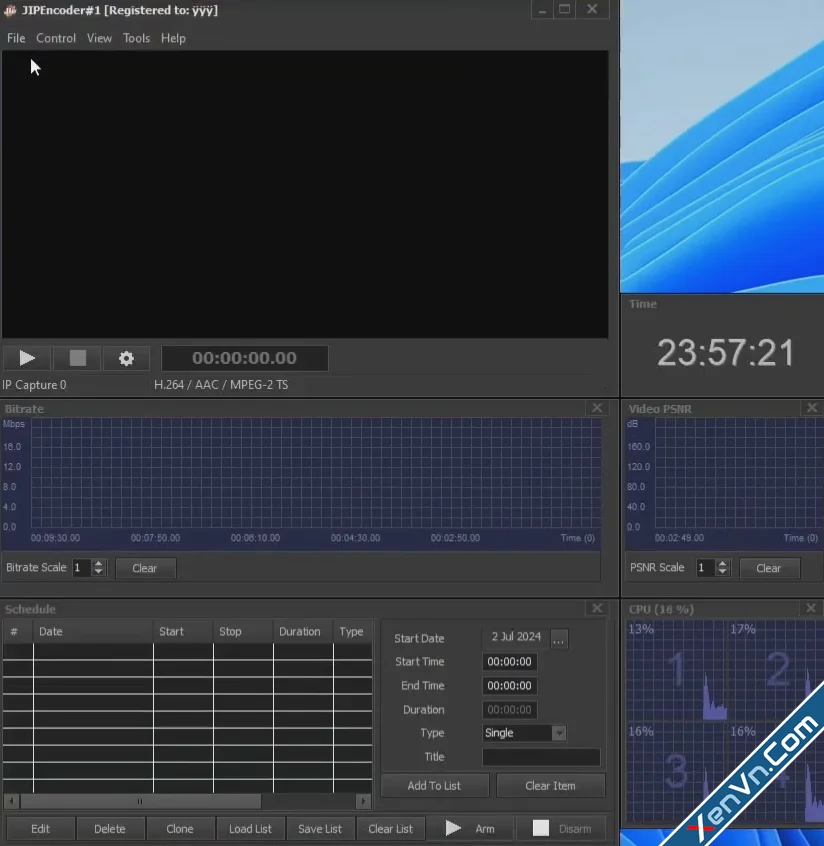Click Add To List button

(434, 786)
